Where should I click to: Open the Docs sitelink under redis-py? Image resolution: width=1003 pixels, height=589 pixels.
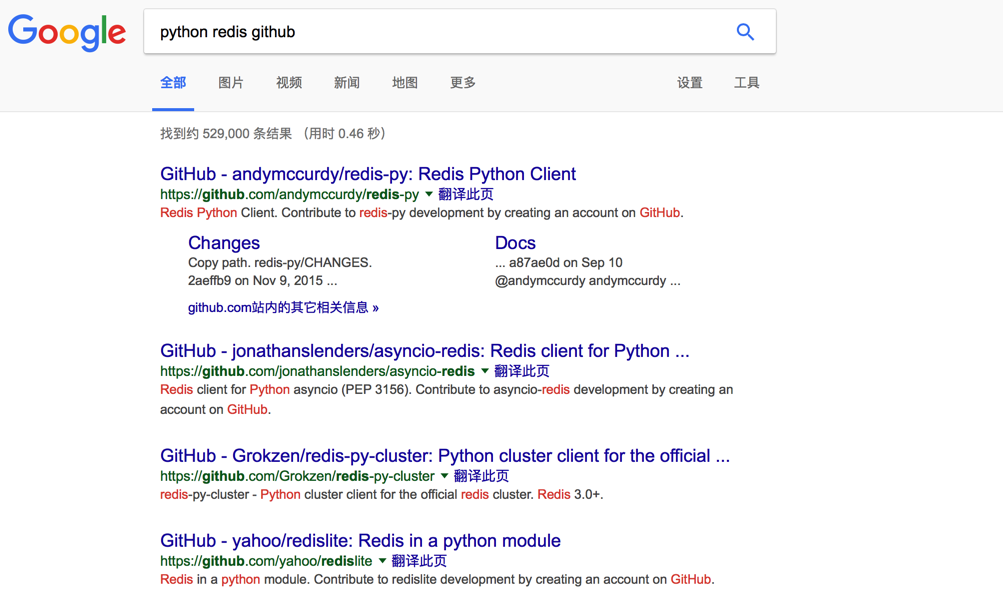point(515,243)
